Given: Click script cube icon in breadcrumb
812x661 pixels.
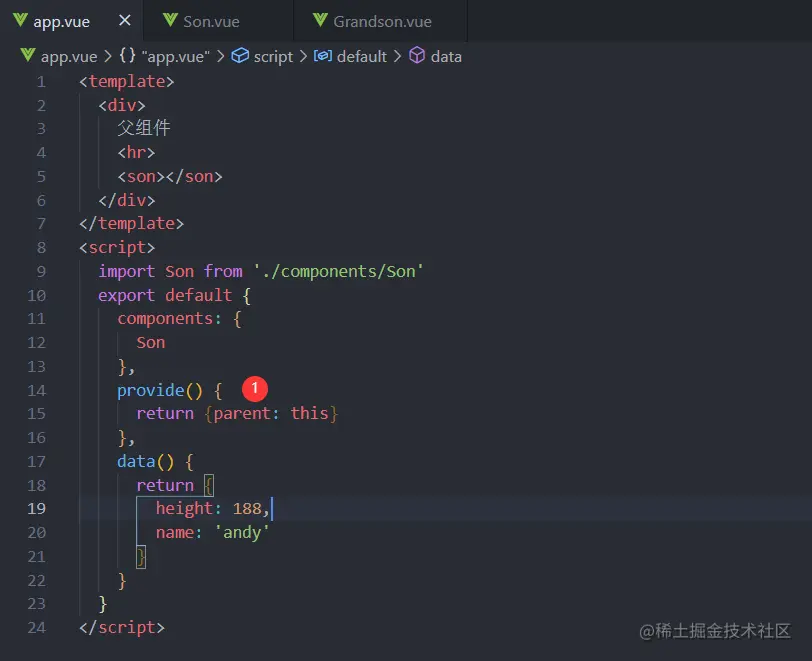Looking at the screenshot, I should (240, 55).
